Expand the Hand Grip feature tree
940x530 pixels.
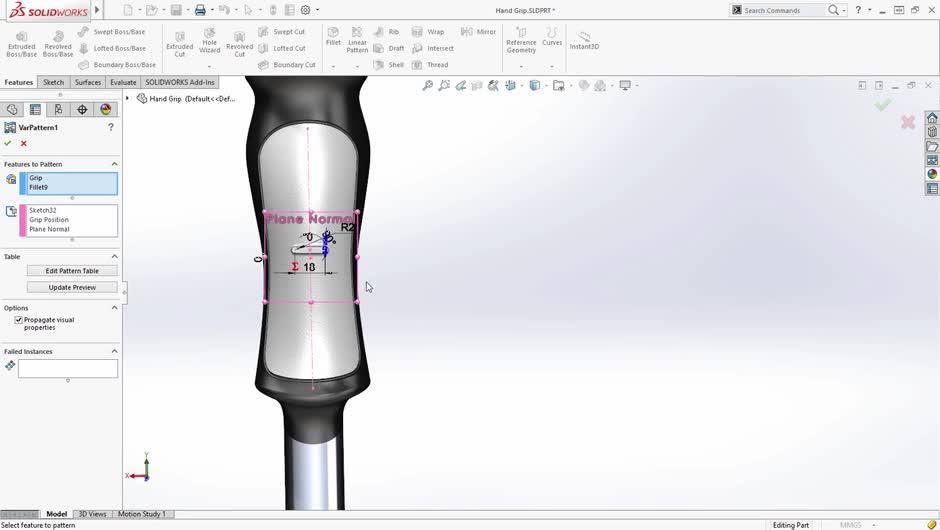pyautogui.click(x=128, y=98)
